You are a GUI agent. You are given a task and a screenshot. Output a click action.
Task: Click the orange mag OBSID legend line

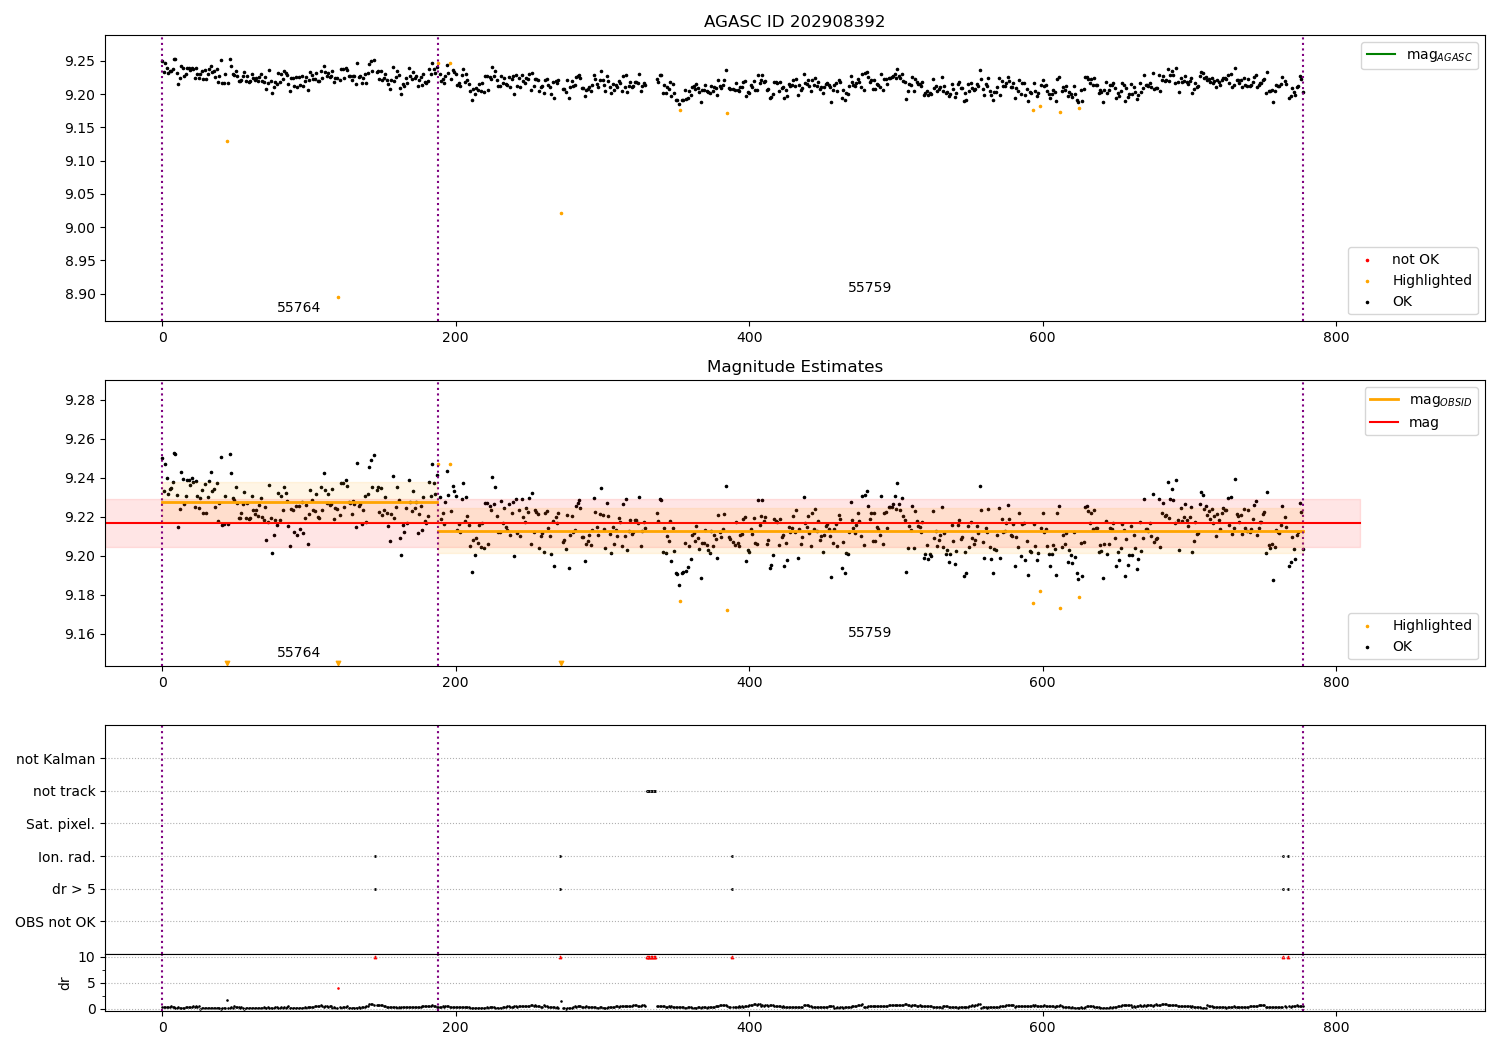coord(1386,400)
